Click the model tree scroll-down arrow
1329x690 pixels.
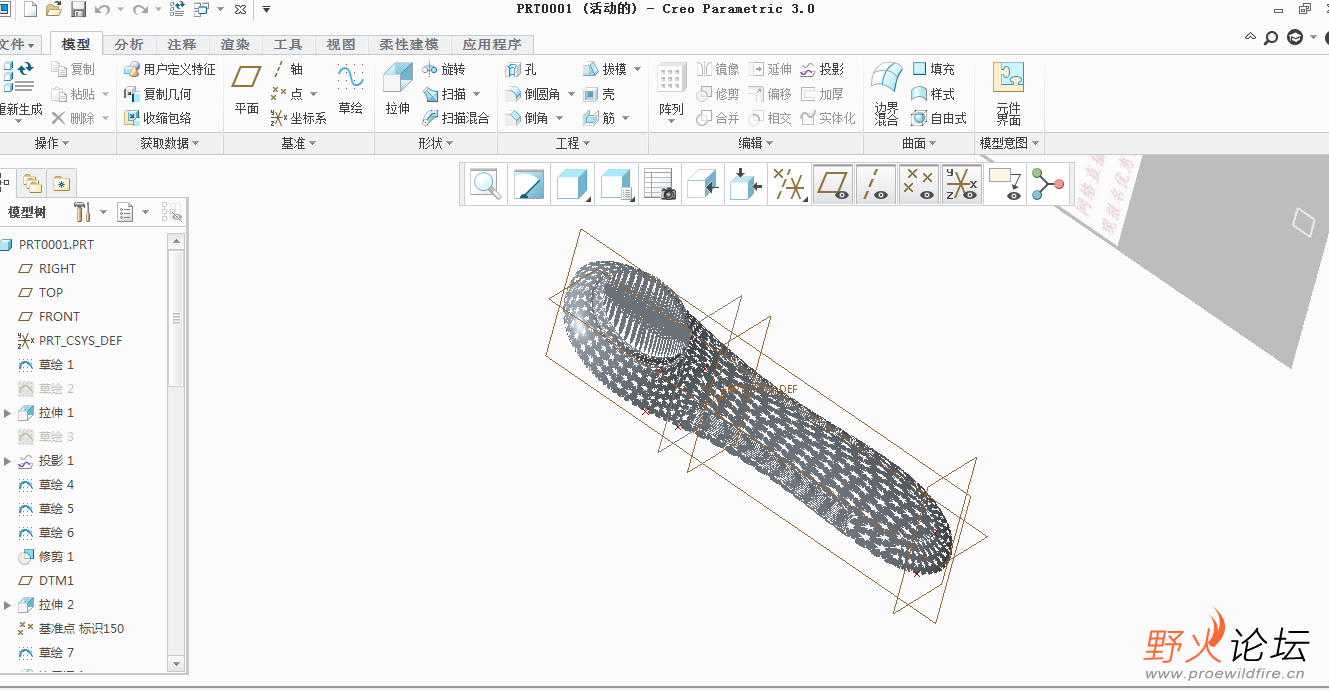(176, 663)
